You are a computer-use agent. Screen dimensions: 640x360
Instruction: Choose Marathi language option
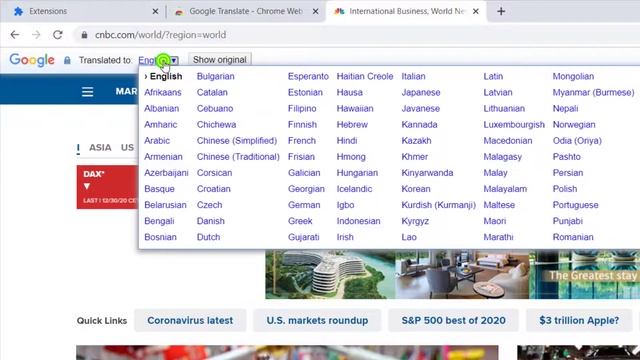tap(498, 237)
